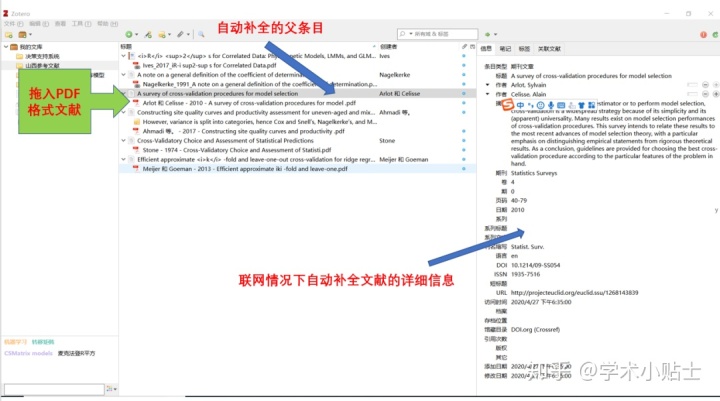Click the New Library box icon
720x401 pixels.
point(22,34)
